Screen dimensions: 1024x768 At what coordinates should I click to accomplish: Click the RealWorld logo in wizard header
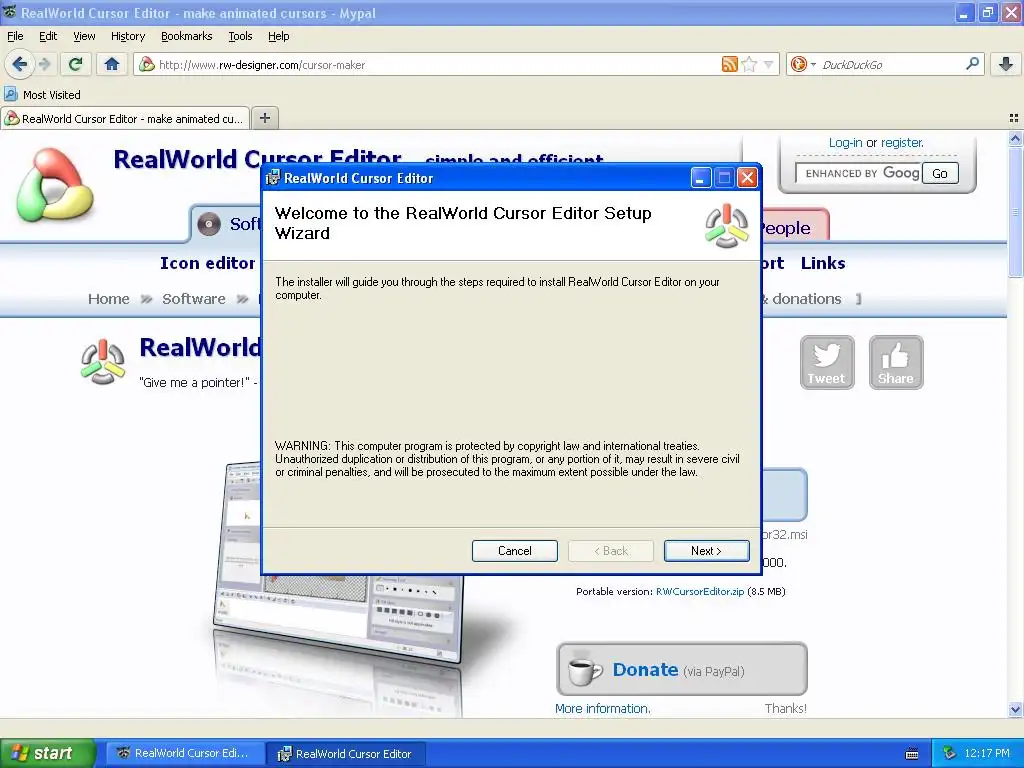(x=726, y=226)
